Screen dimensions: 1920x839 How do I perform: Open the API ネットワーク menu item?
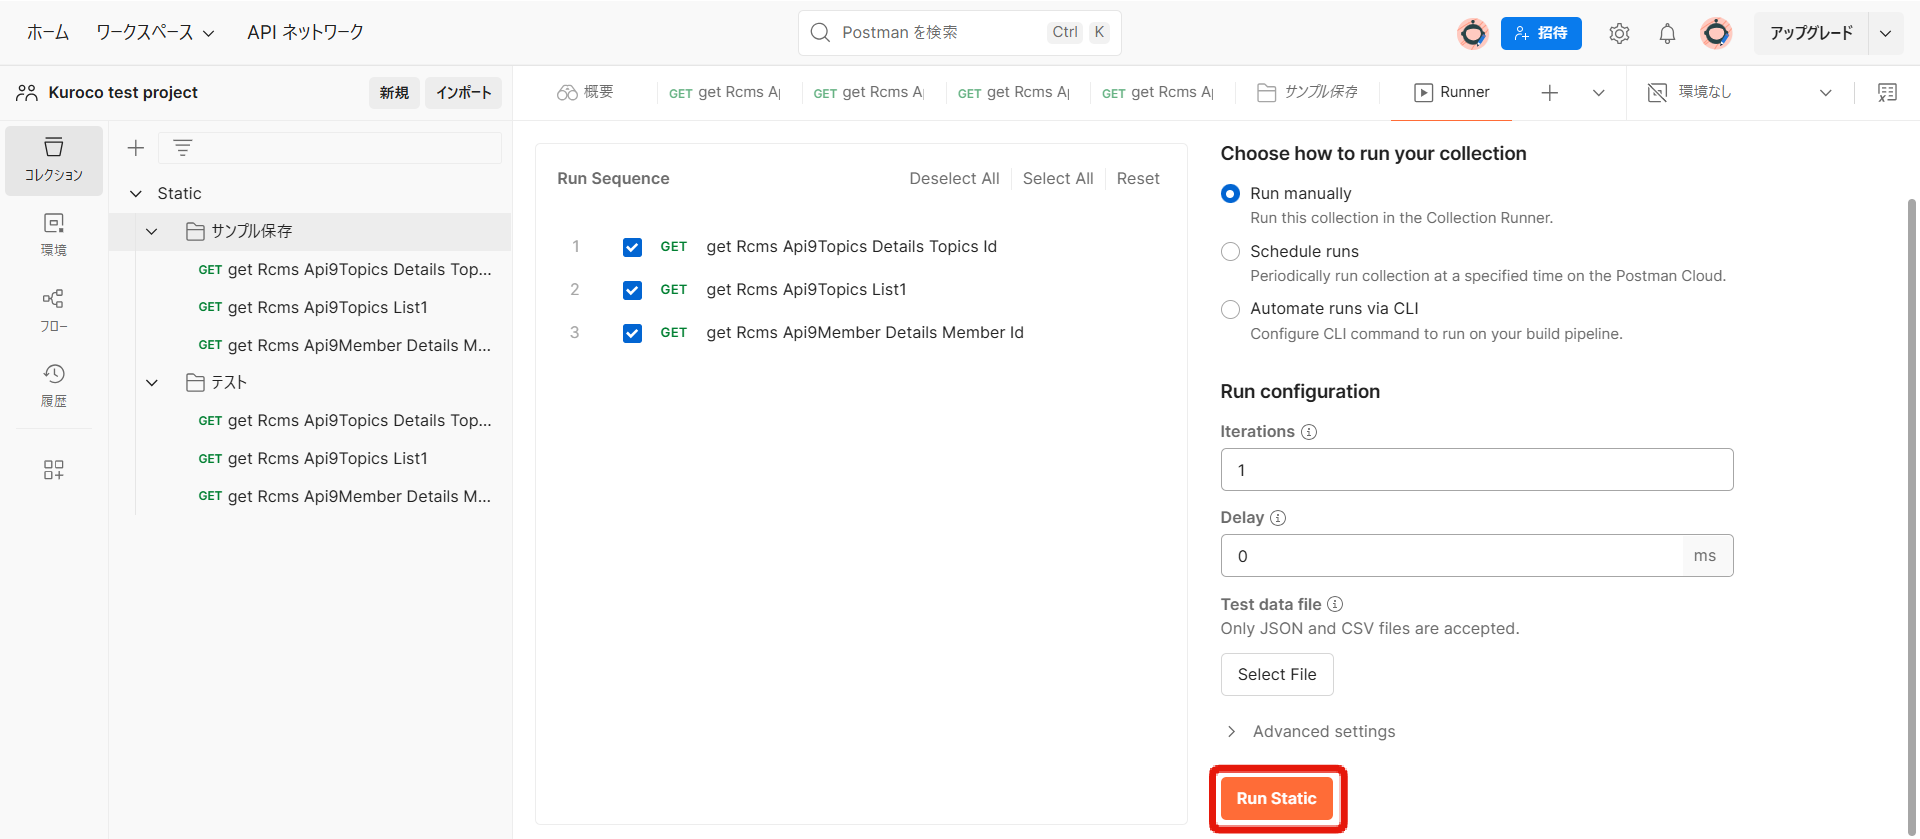305,33
